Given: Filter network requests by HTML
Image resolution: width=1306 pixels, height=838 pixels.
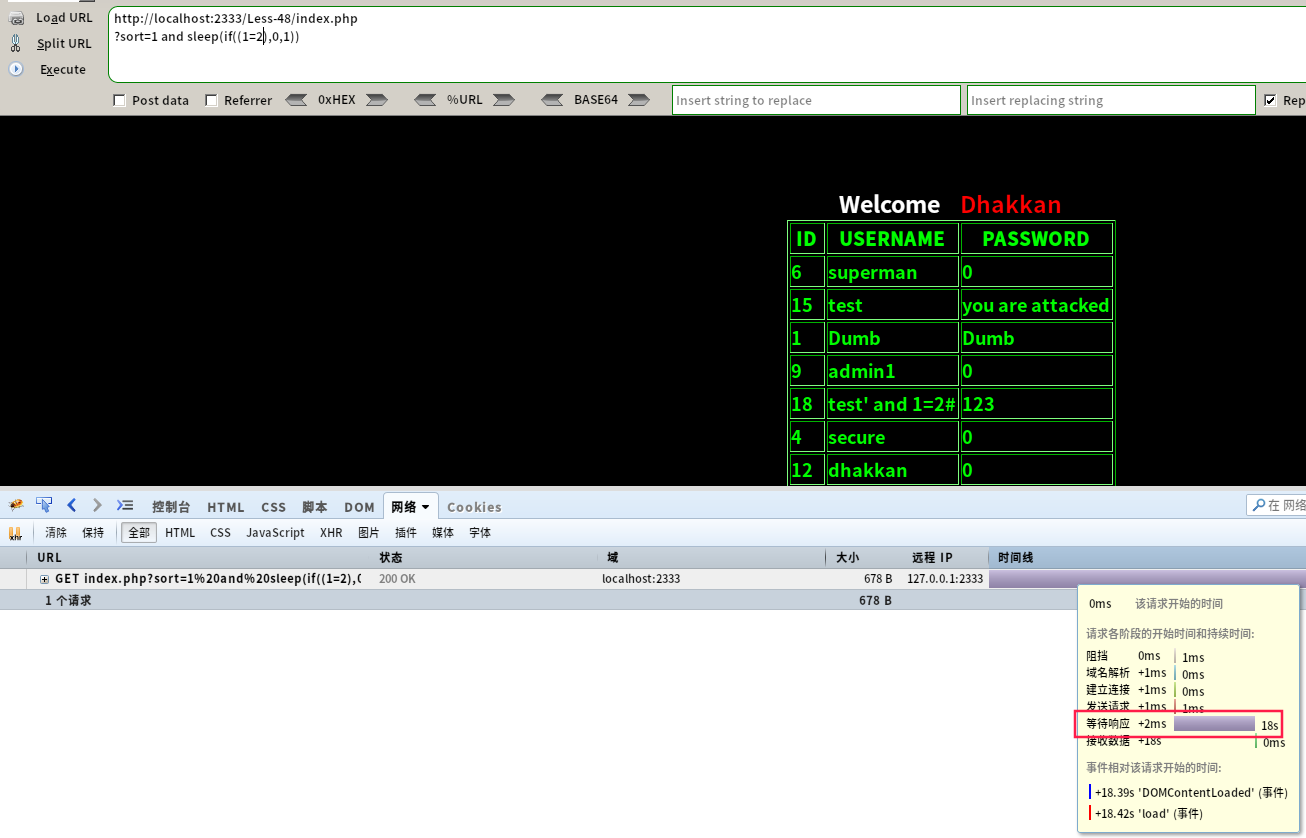Looking at the screenshot, I should (180, 533).
